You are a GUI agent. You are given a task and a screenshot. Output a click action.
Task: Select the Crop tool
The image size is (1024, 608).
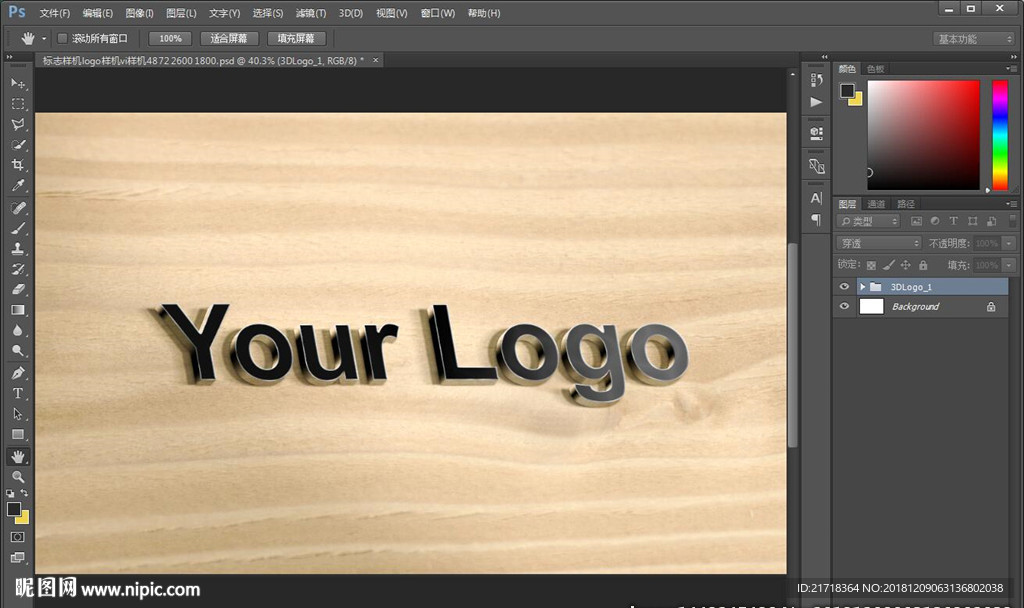point(18,165)
